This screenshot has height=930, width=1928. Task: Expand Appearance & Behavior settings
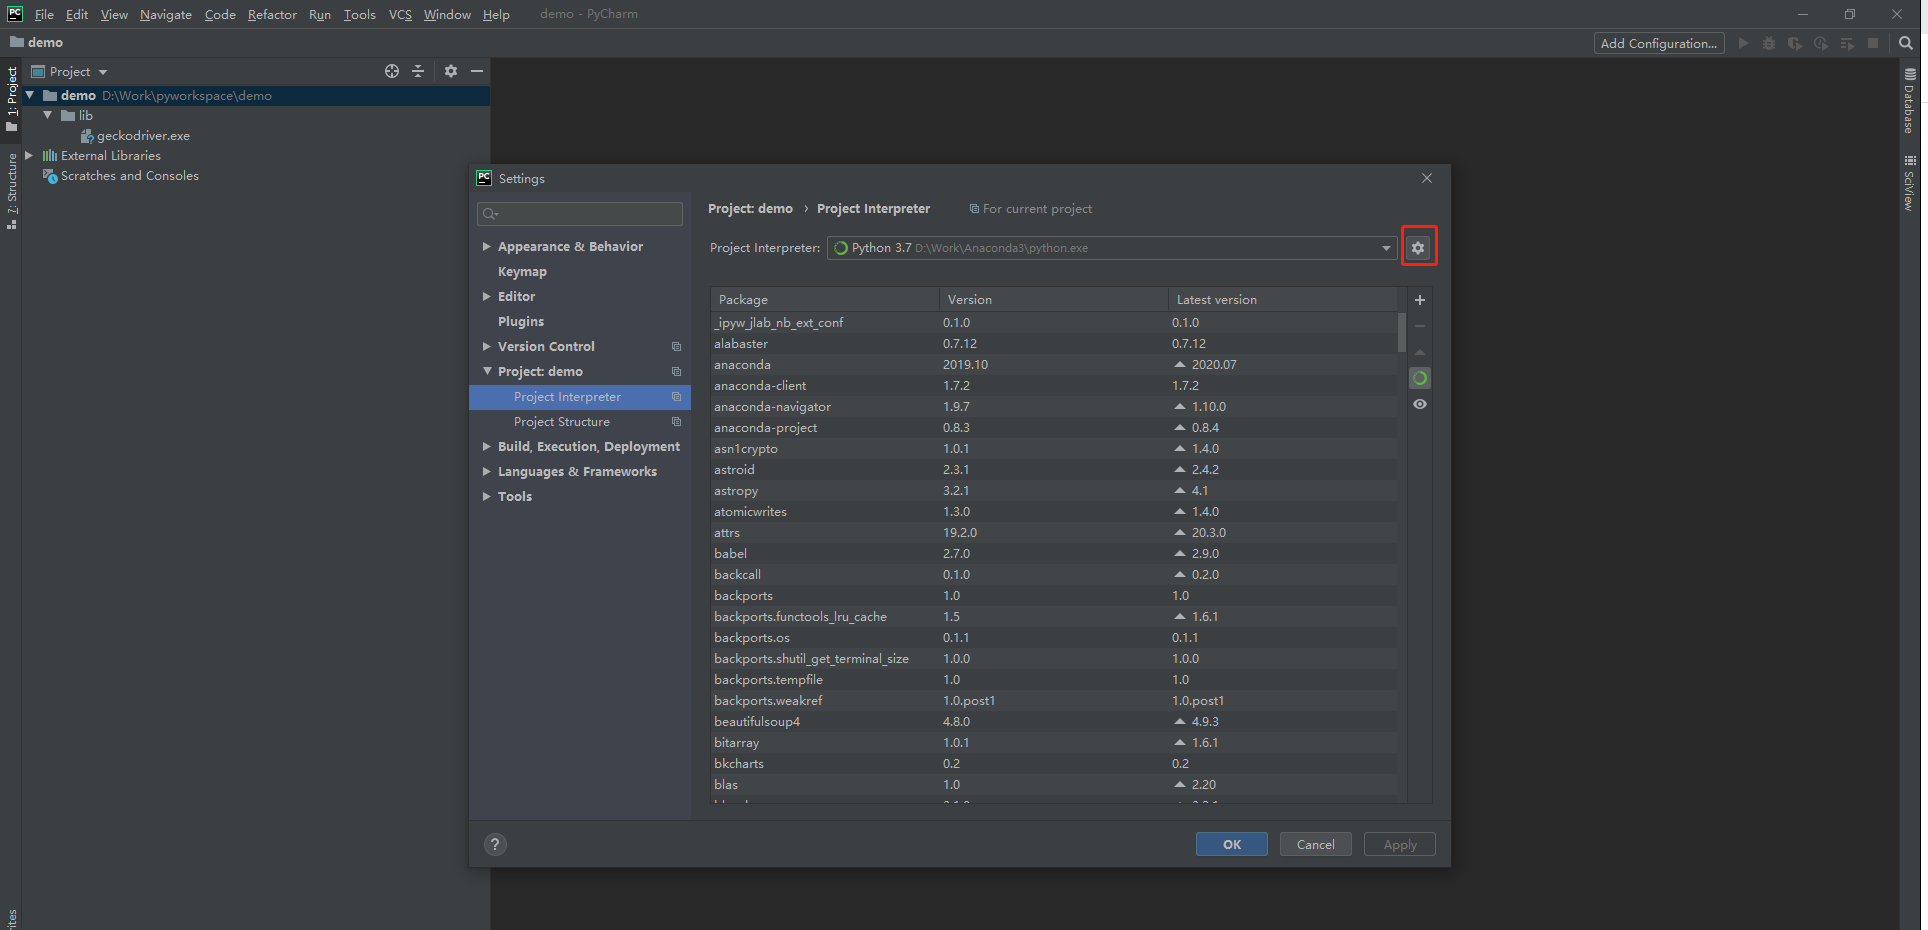(x=486, y=246)
